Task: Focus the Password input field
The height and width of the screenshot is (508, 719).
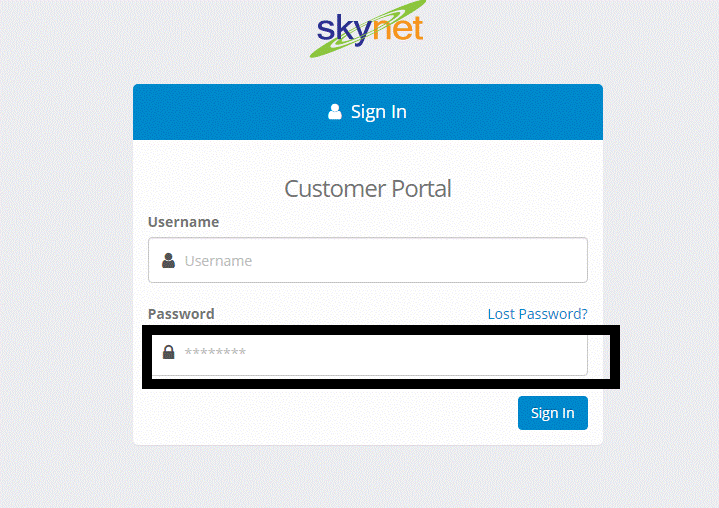Action: click(369, 354)
